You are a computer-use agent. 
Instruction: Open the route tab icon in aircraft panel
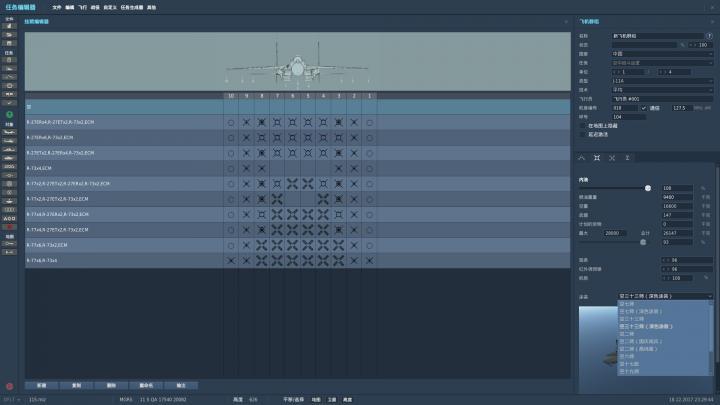[x=582, y=158]
